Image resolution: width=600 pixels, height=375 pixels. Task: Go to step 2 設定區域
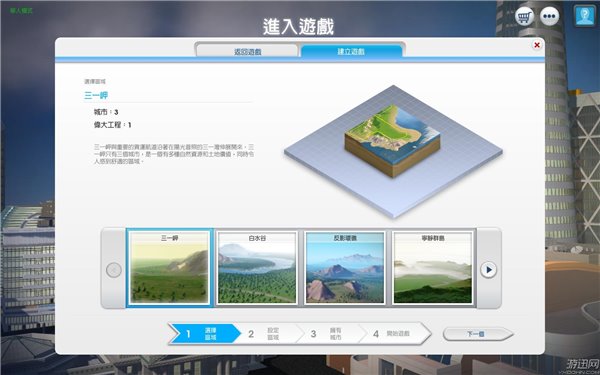268,334
